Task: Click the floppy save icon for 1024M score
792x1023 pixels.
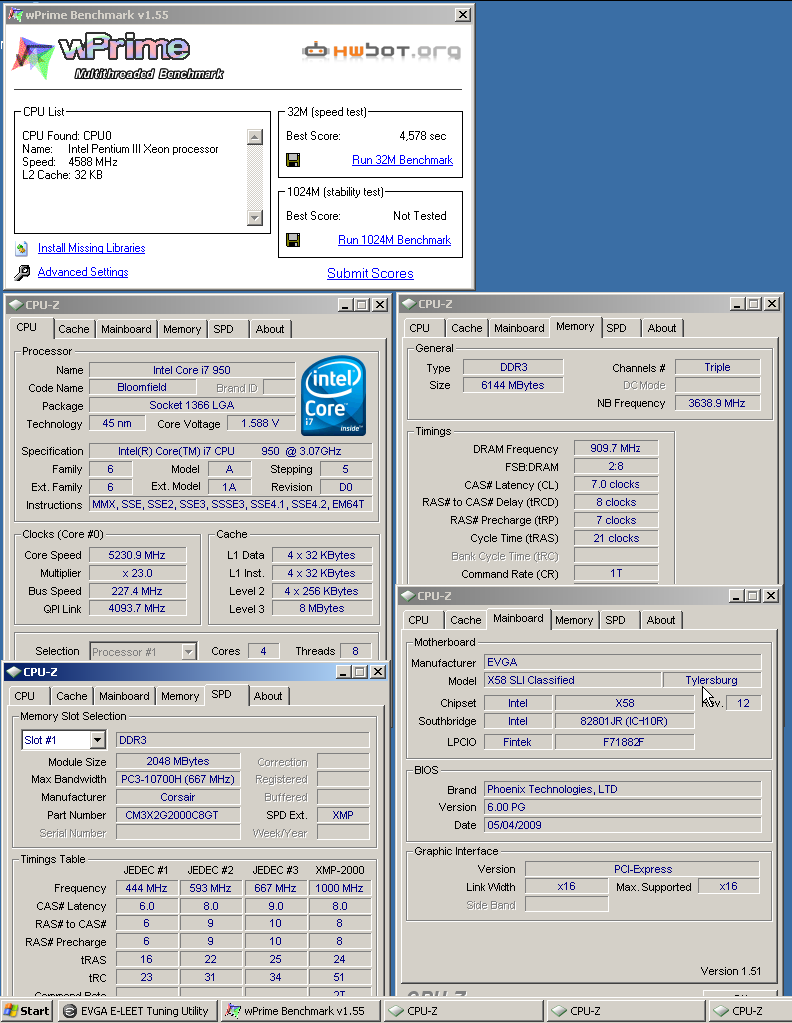Action: [293, 240]
